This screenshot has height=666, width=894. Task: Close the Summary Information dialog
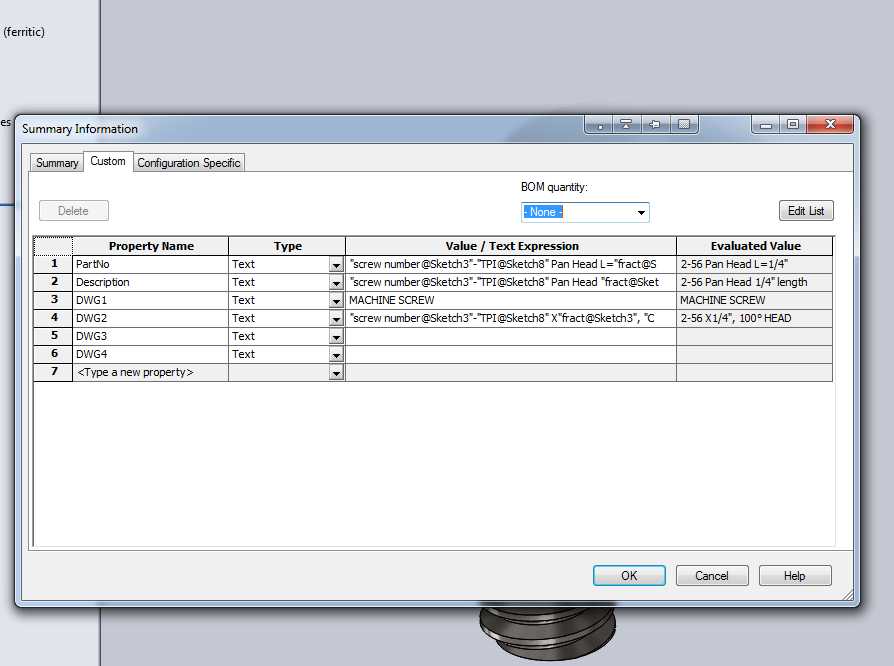point(830,124)
